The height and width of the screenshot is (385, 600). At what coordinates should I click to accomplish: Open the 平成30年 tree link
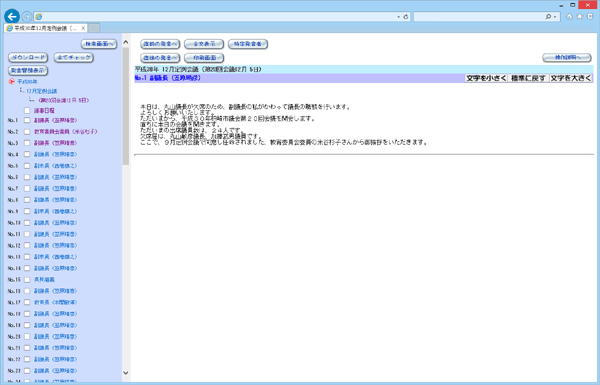point(27,82)
